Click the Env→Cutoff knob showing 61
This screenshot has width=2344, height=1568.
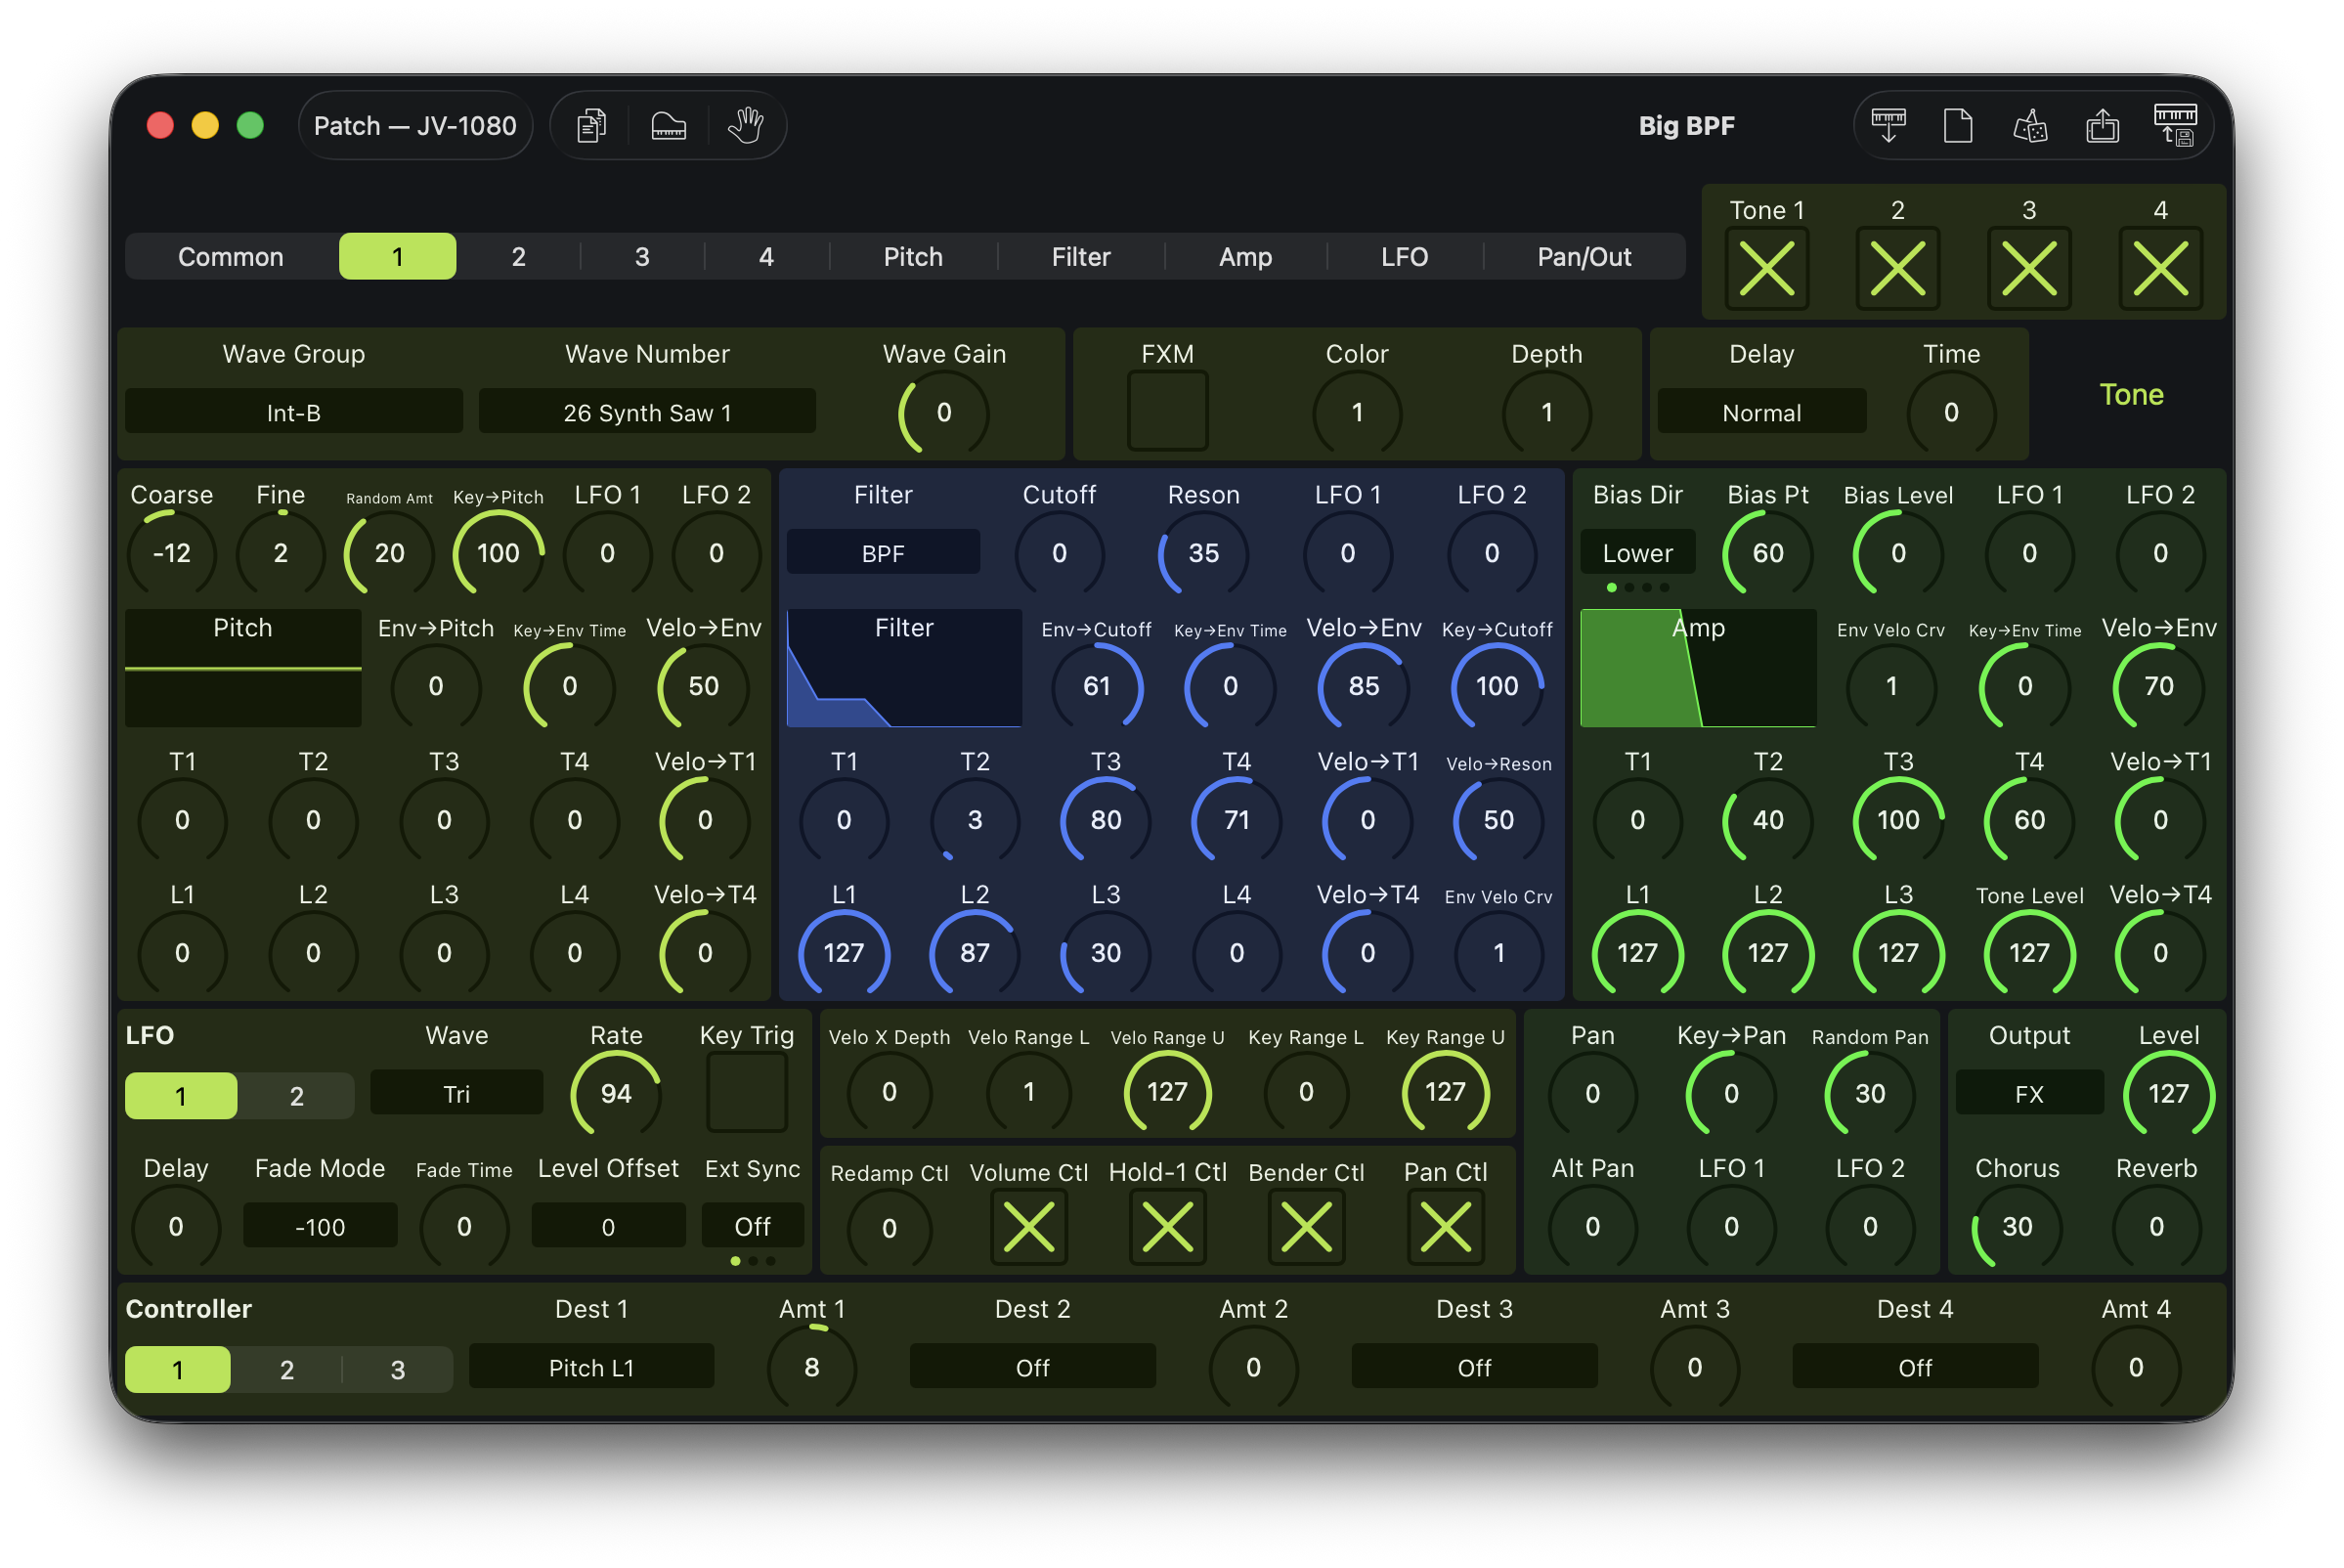1096,686
